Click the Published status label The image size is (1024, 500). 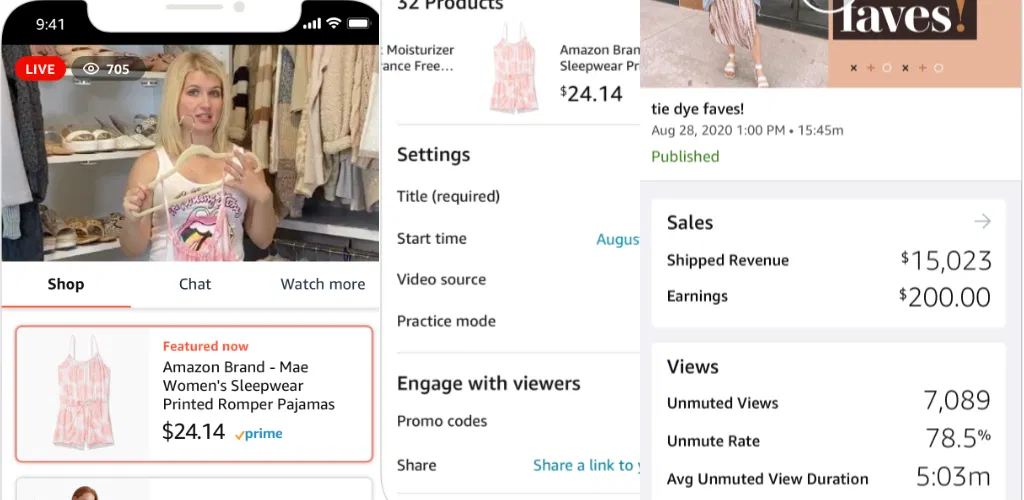685,157
